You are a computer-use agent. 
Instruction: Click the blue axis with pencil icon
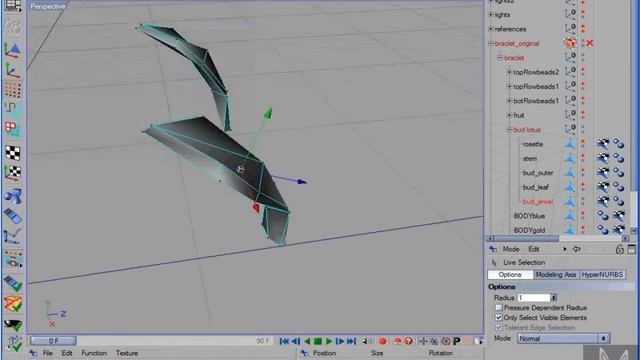(x=13, y=236)
